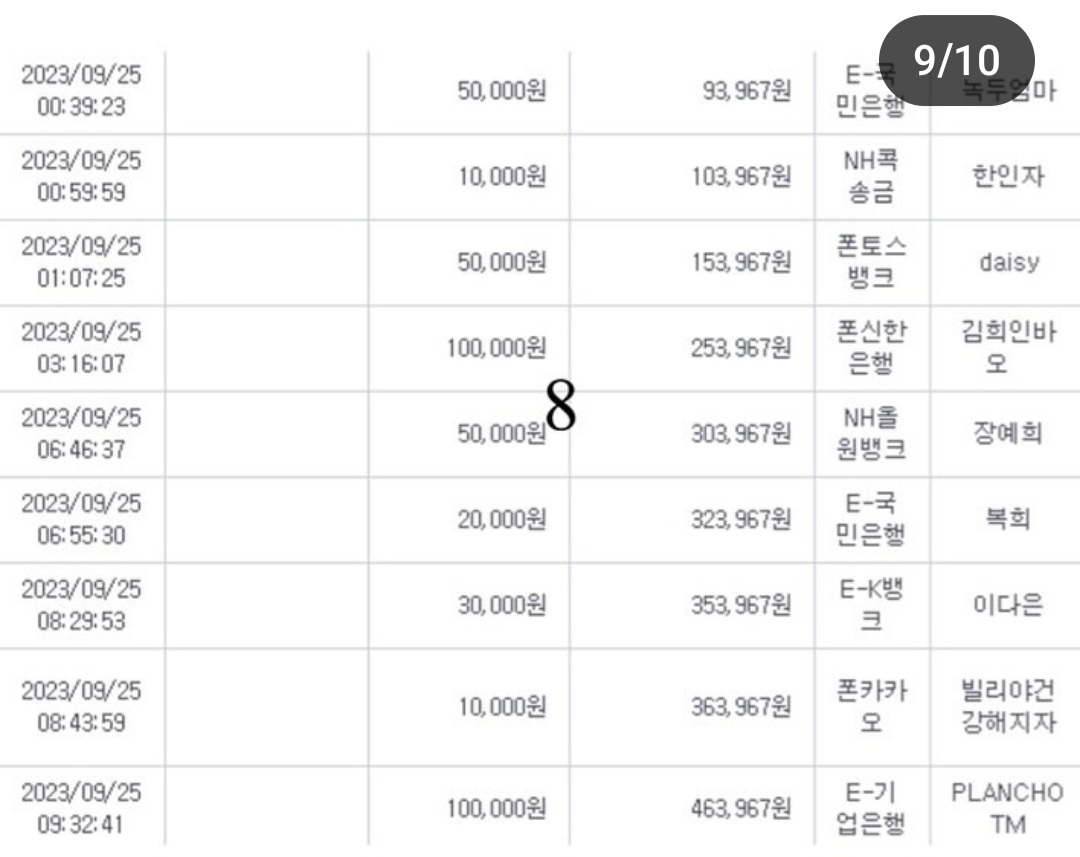Select sender name 이다은
The image size is (1080, 857).
(1008, 605)
